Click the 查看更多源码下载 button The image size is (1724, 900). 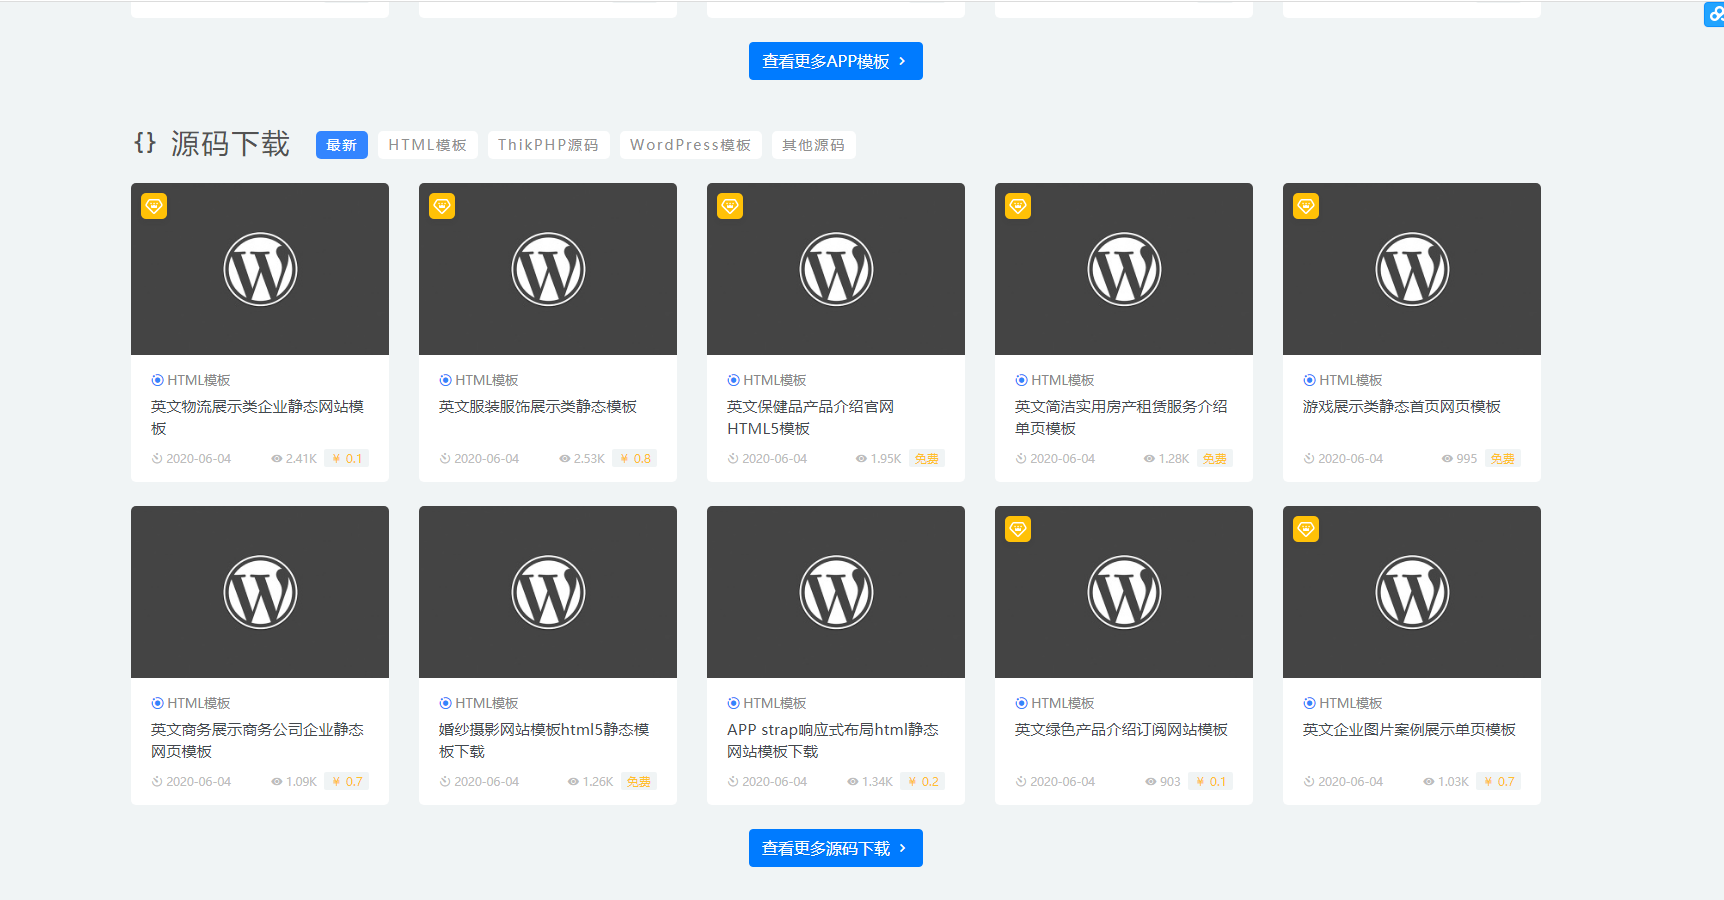(835, 848)
